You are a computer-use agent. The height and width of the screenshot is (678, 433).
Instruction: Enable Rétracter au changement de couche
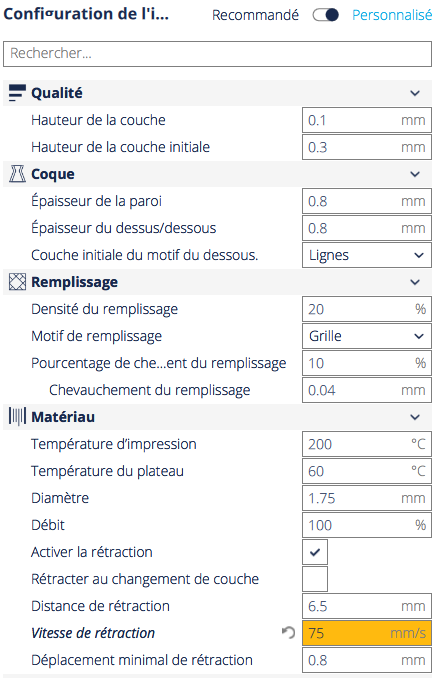point(315,579)
